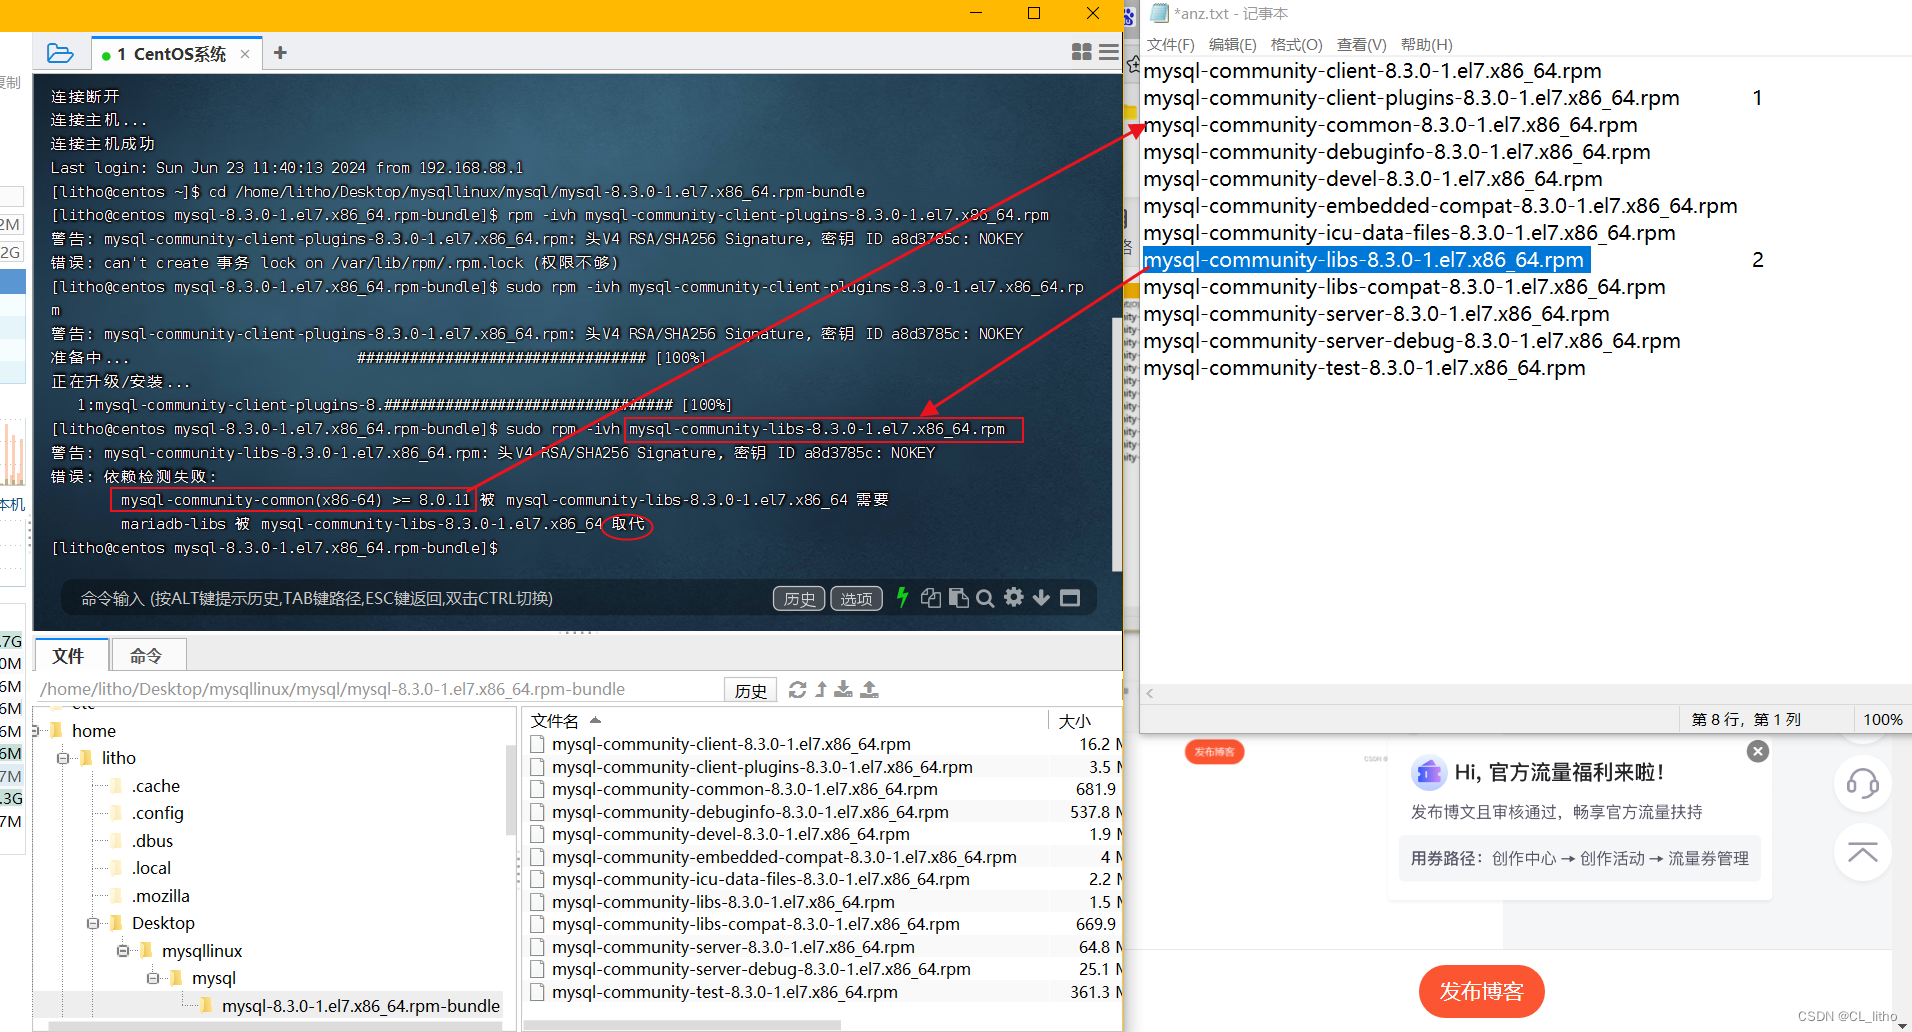The width and height of the screenshot is (1912, 1032).
Task: Switch to grid layout view icon
Action: [1081, 52]
